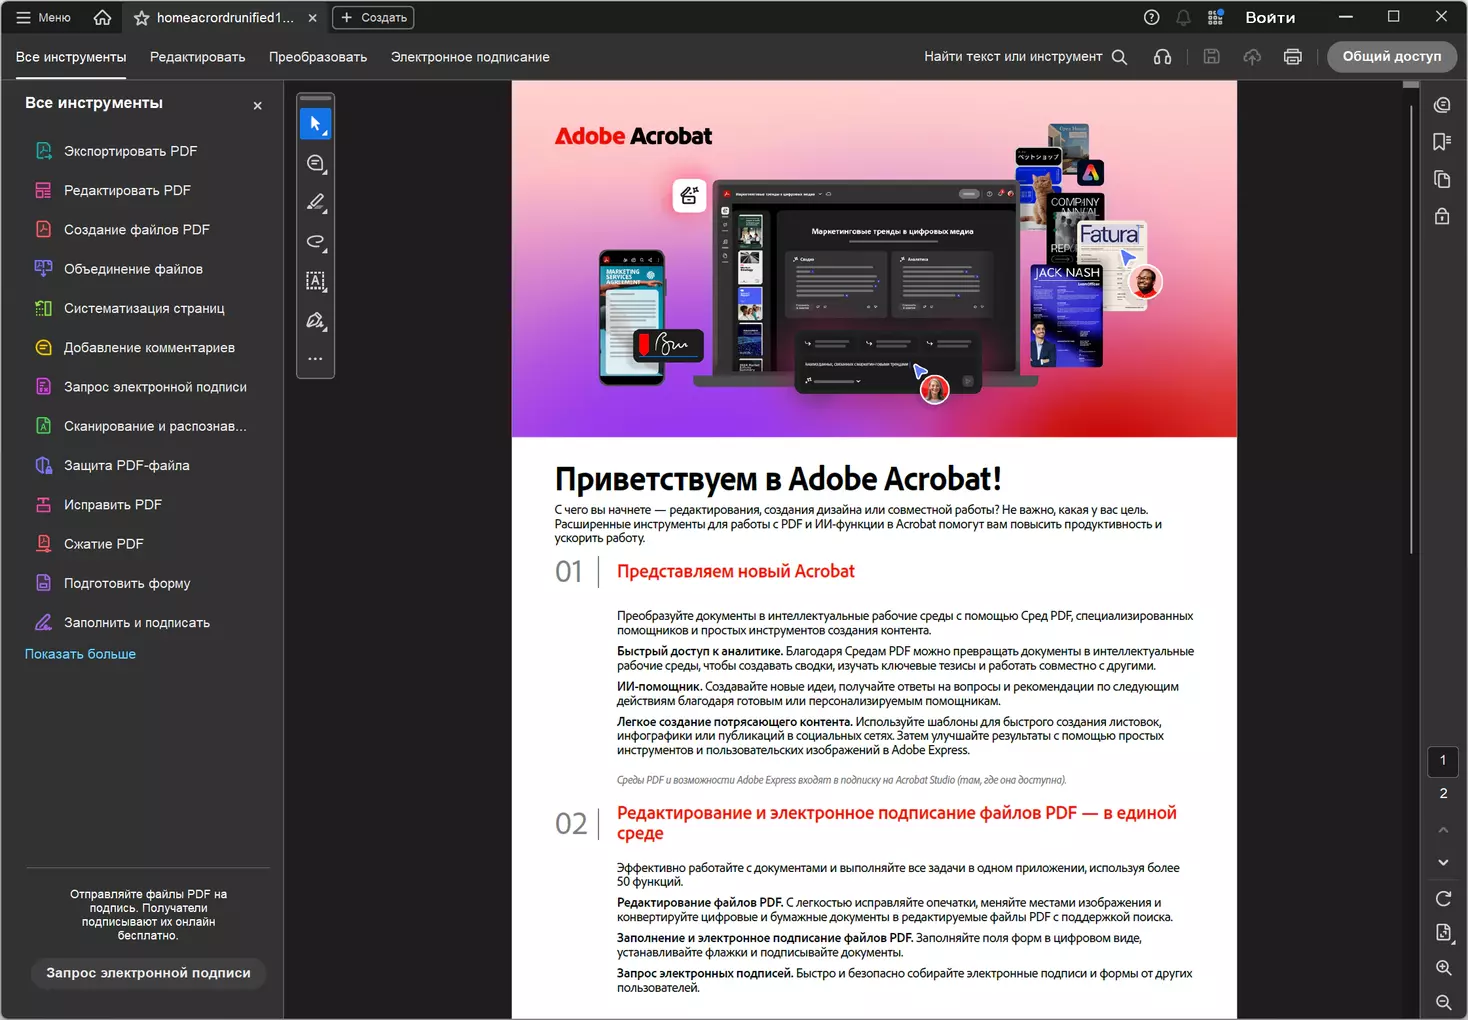Open Заполнить и подписать tool
The image size is (1468, 1020).
click(143, 622)
